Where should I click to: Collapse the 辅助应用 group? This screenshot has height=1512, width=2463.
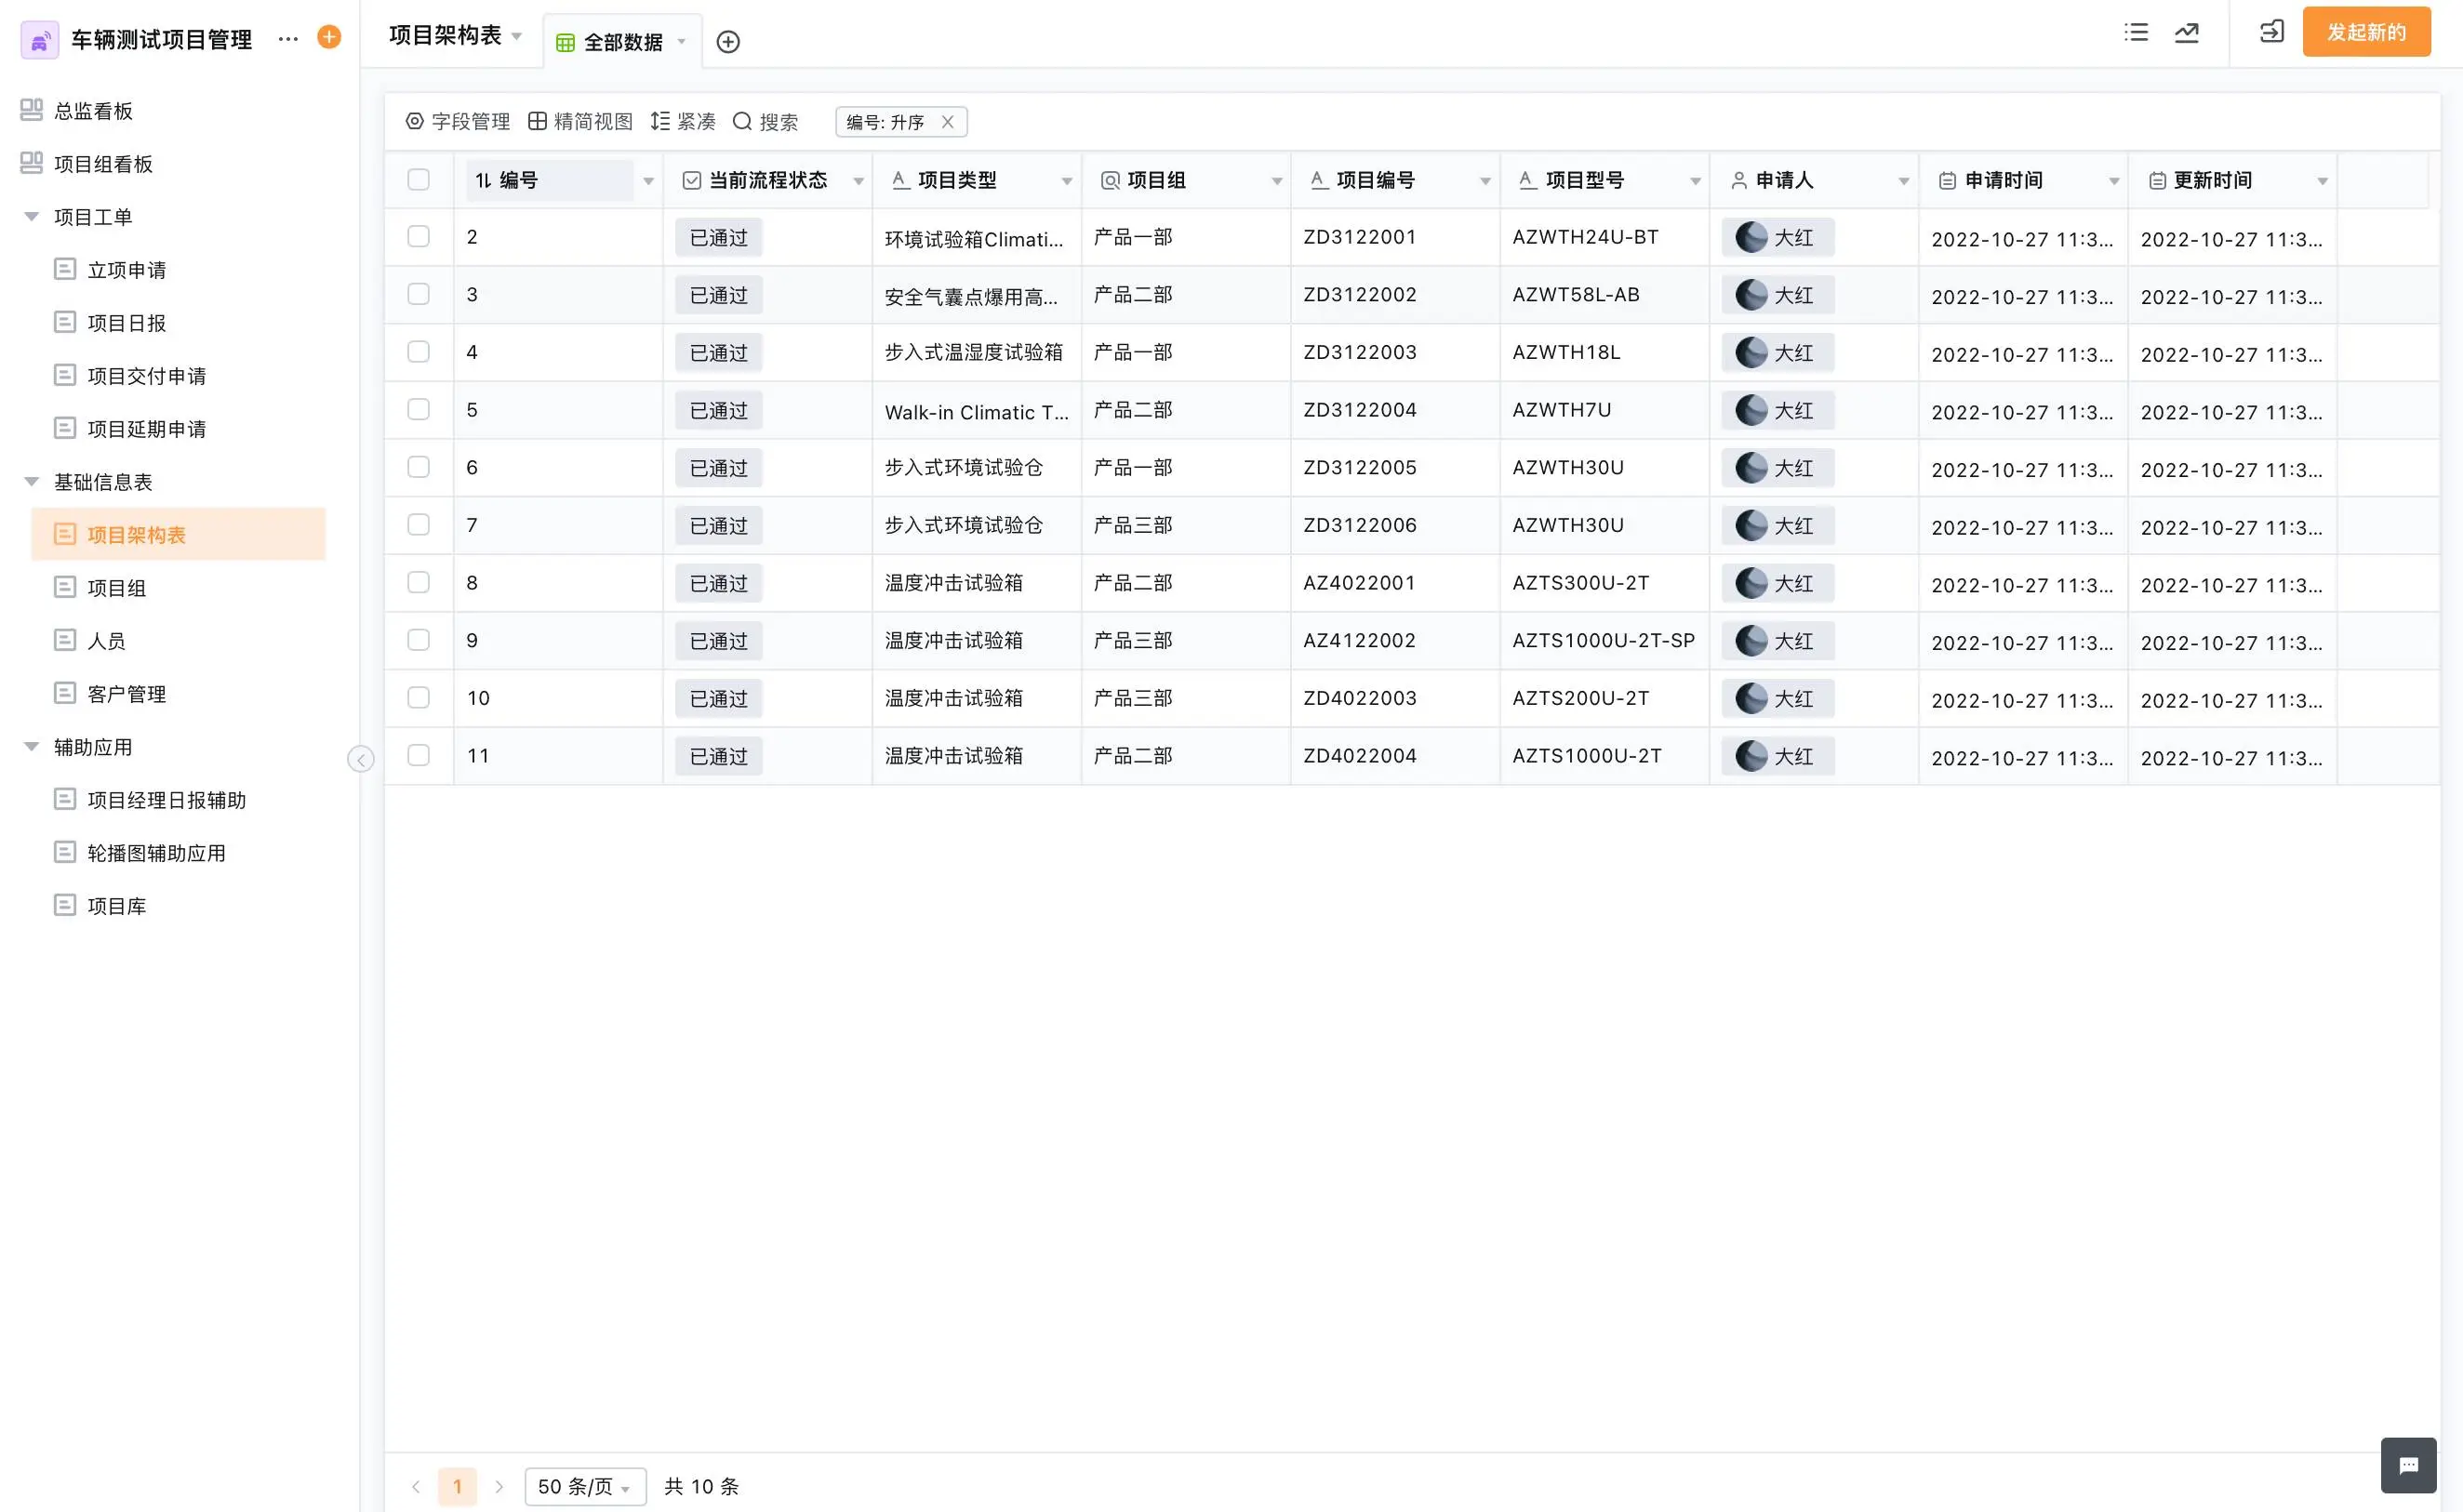32,746
